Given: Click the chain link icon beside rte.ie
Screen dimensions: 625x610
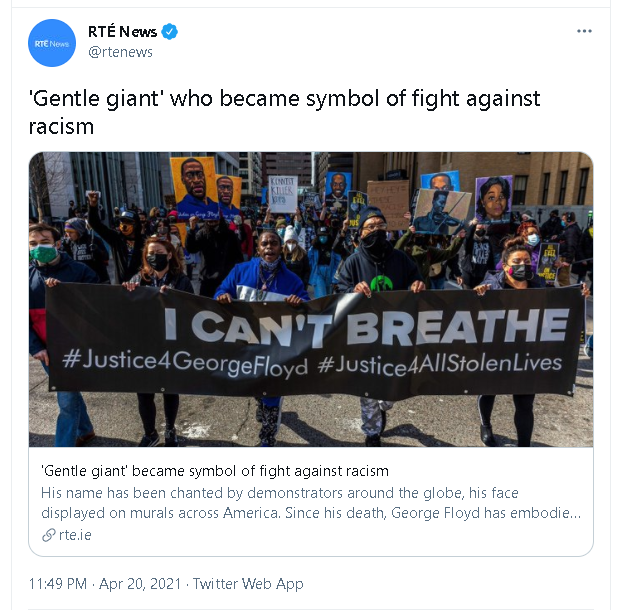Looking at the screenshot, I should coord(48,535).
